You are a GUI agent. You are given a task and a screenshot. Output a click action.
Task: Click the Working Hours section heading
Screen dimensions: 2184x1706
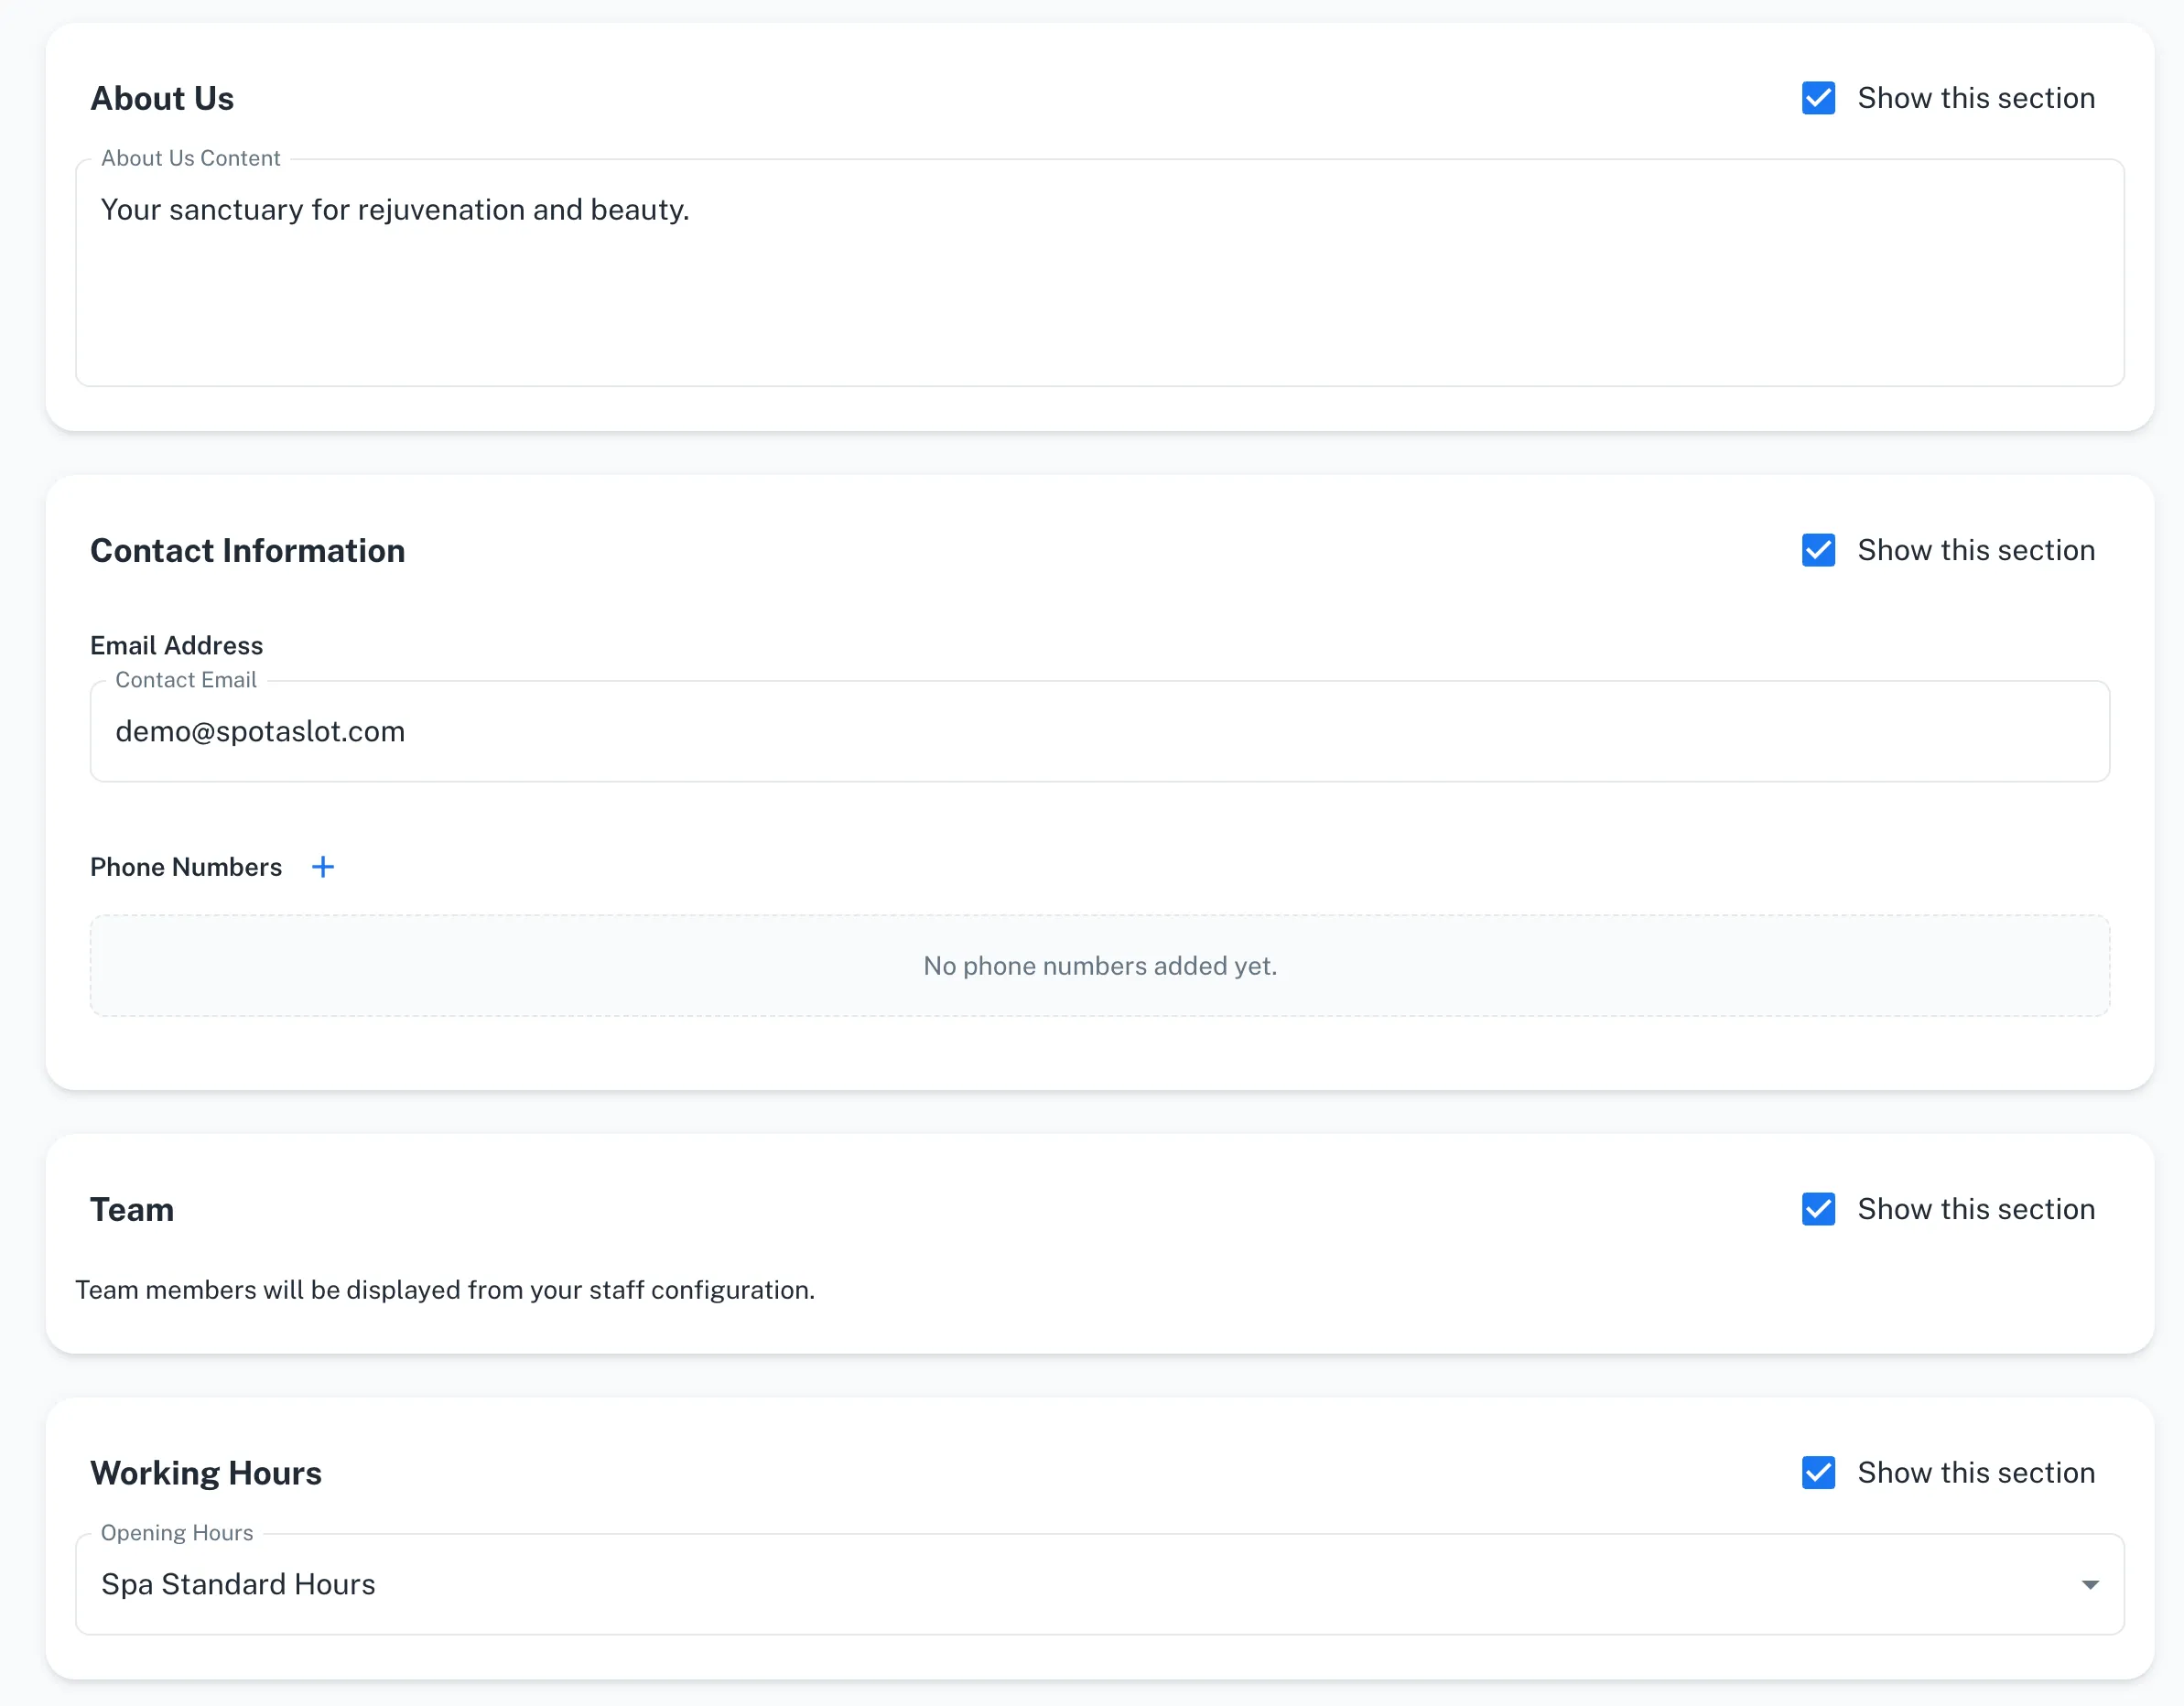[x=206, y=1472]
